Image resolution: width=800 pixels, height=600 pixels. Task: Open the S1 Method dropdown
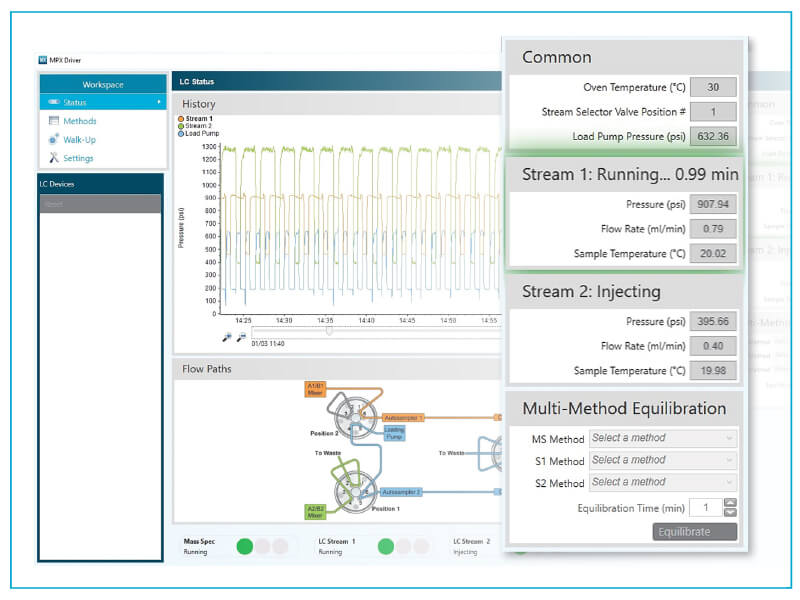pos(662,460)
